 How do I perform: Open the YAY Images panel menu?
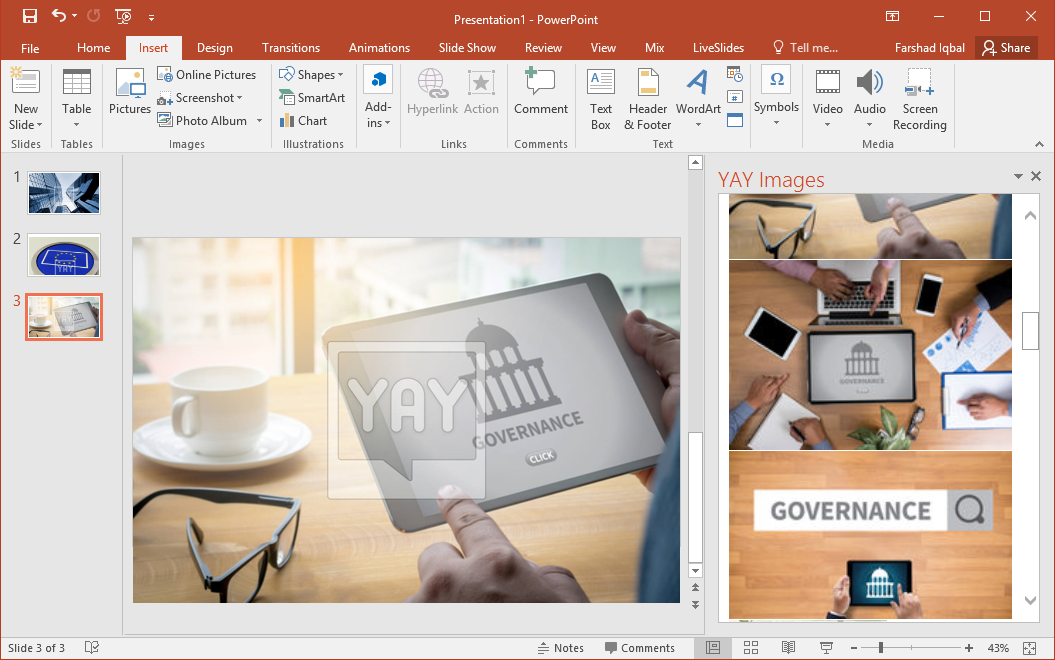click(1017, 176)
